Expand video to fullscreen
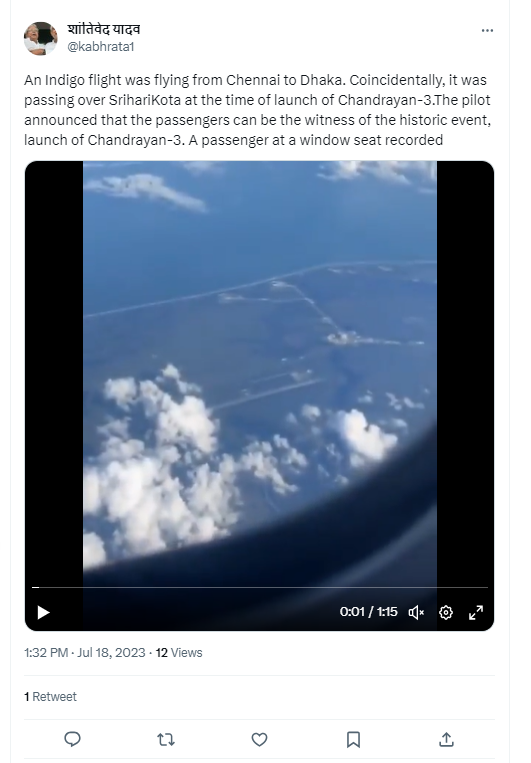This screenshot has height=763, width=531. pyautogui.click(x=476, y=612)
